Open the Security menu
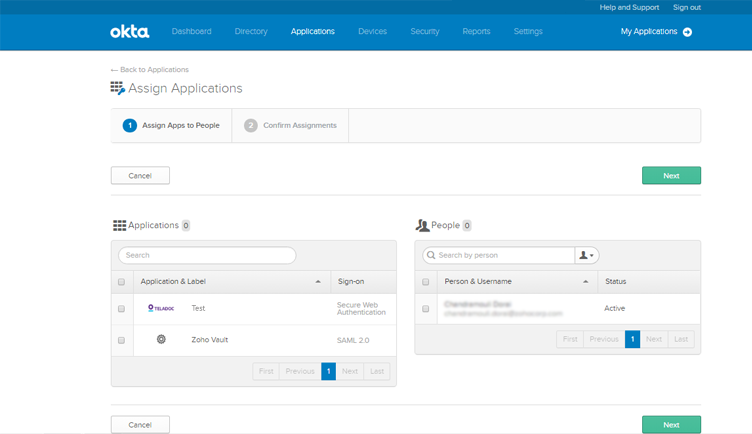The width and height of the screenshot is (752, 434). coord(424,32)
